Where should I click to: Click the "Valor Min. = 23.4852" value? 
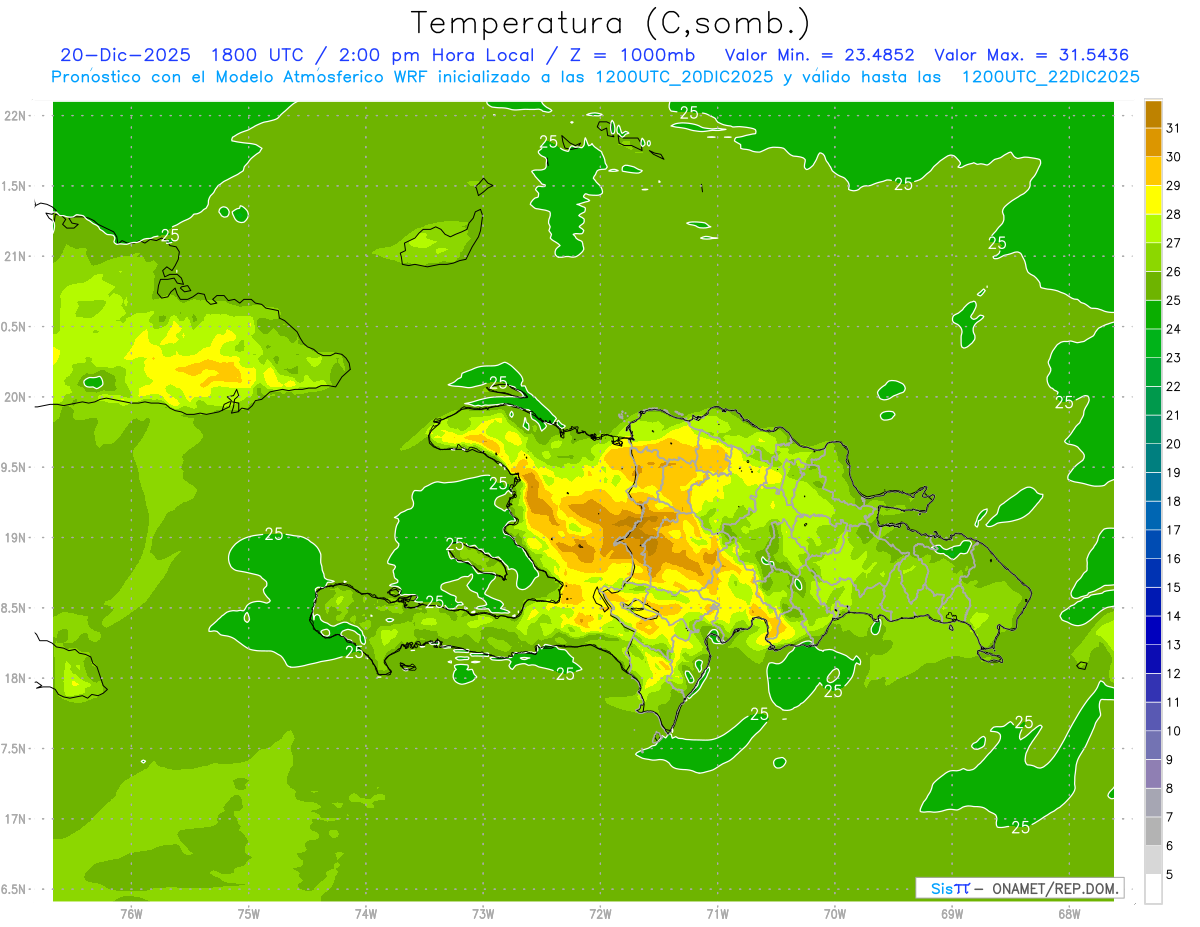[x=819, y=55]
